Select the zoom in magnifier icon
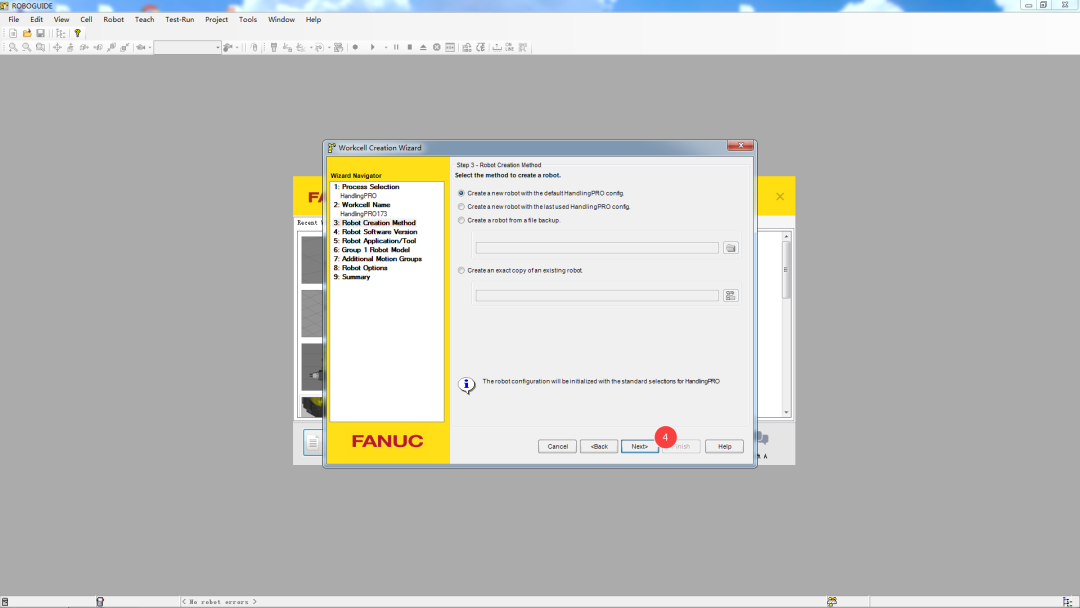1080x608 pixels. [x=13, y=48]
